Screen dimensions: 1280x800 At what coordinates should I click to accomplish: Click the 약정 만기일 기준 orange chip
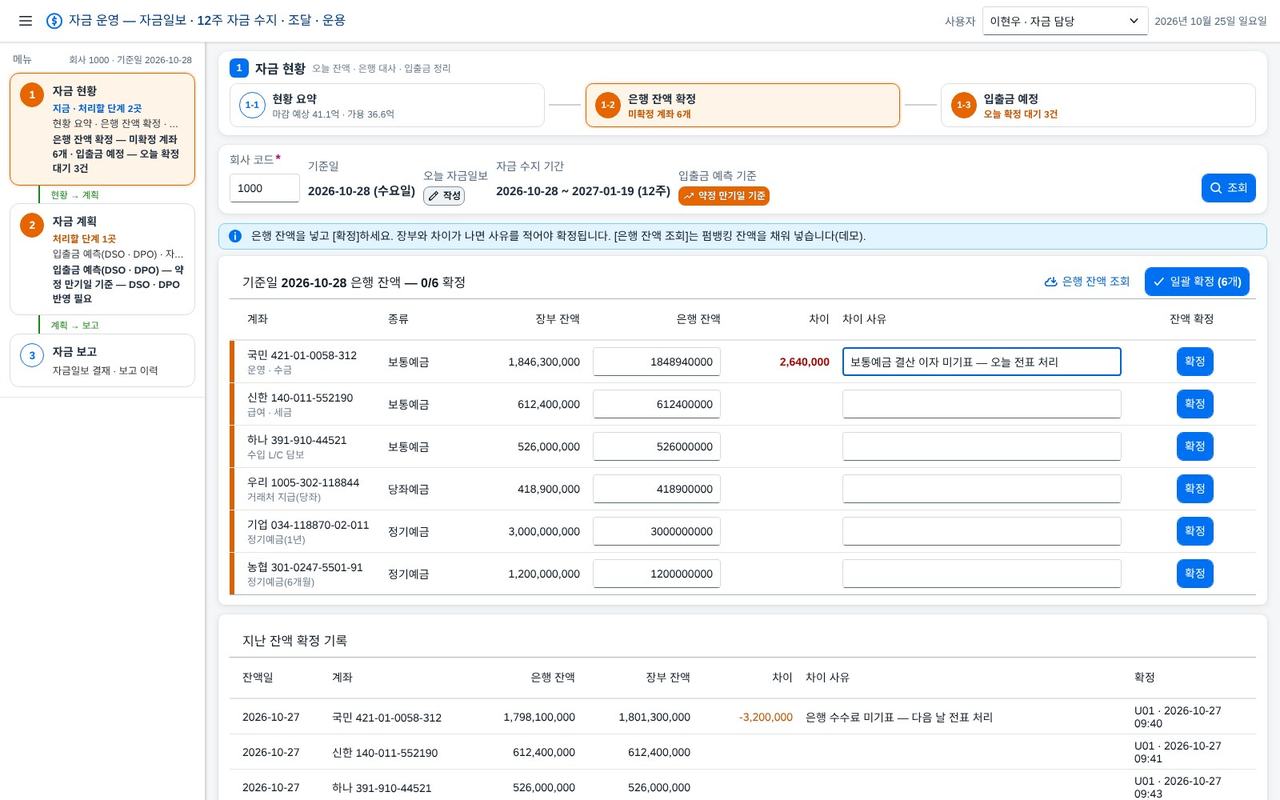coord(724,196)
